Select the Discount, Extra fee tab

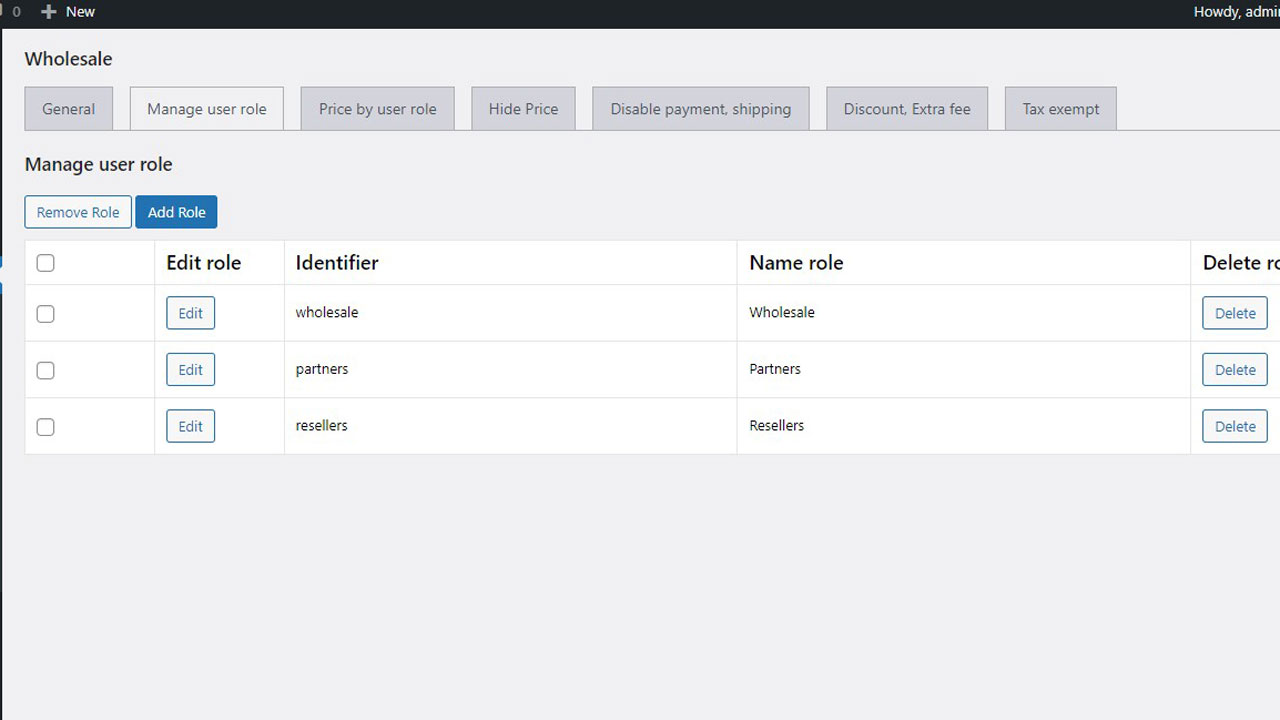tap(907, 109)
